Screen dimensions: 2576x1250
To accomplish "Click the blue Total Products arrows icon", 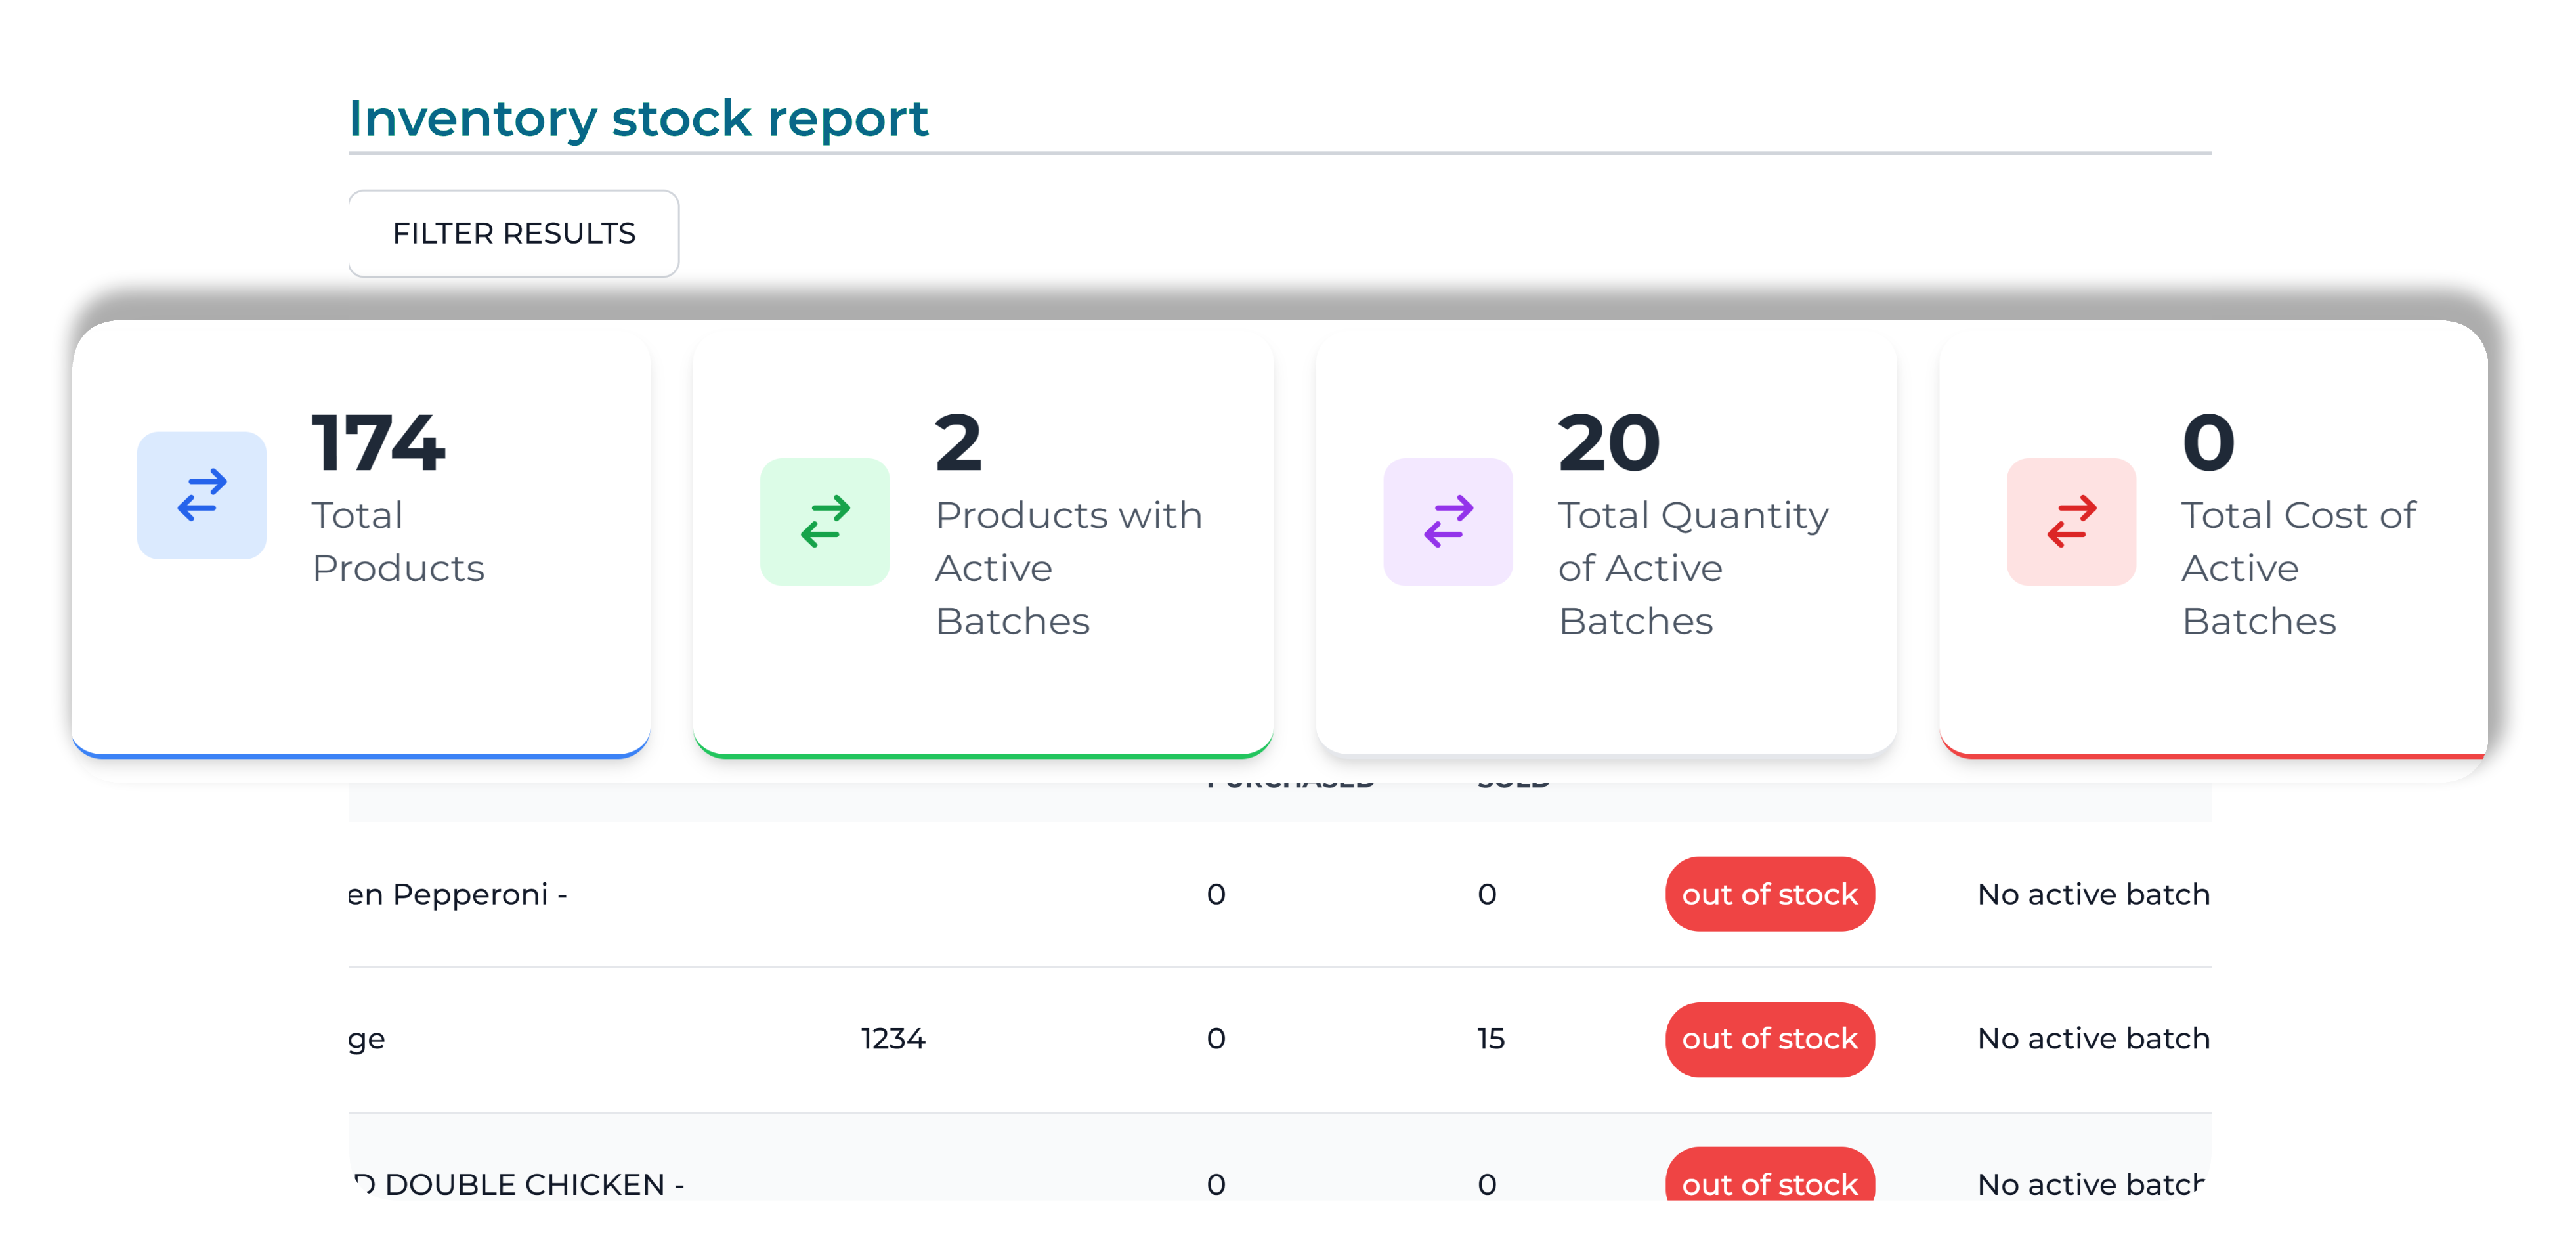I will pyautogui.click(x=202, y=495).
